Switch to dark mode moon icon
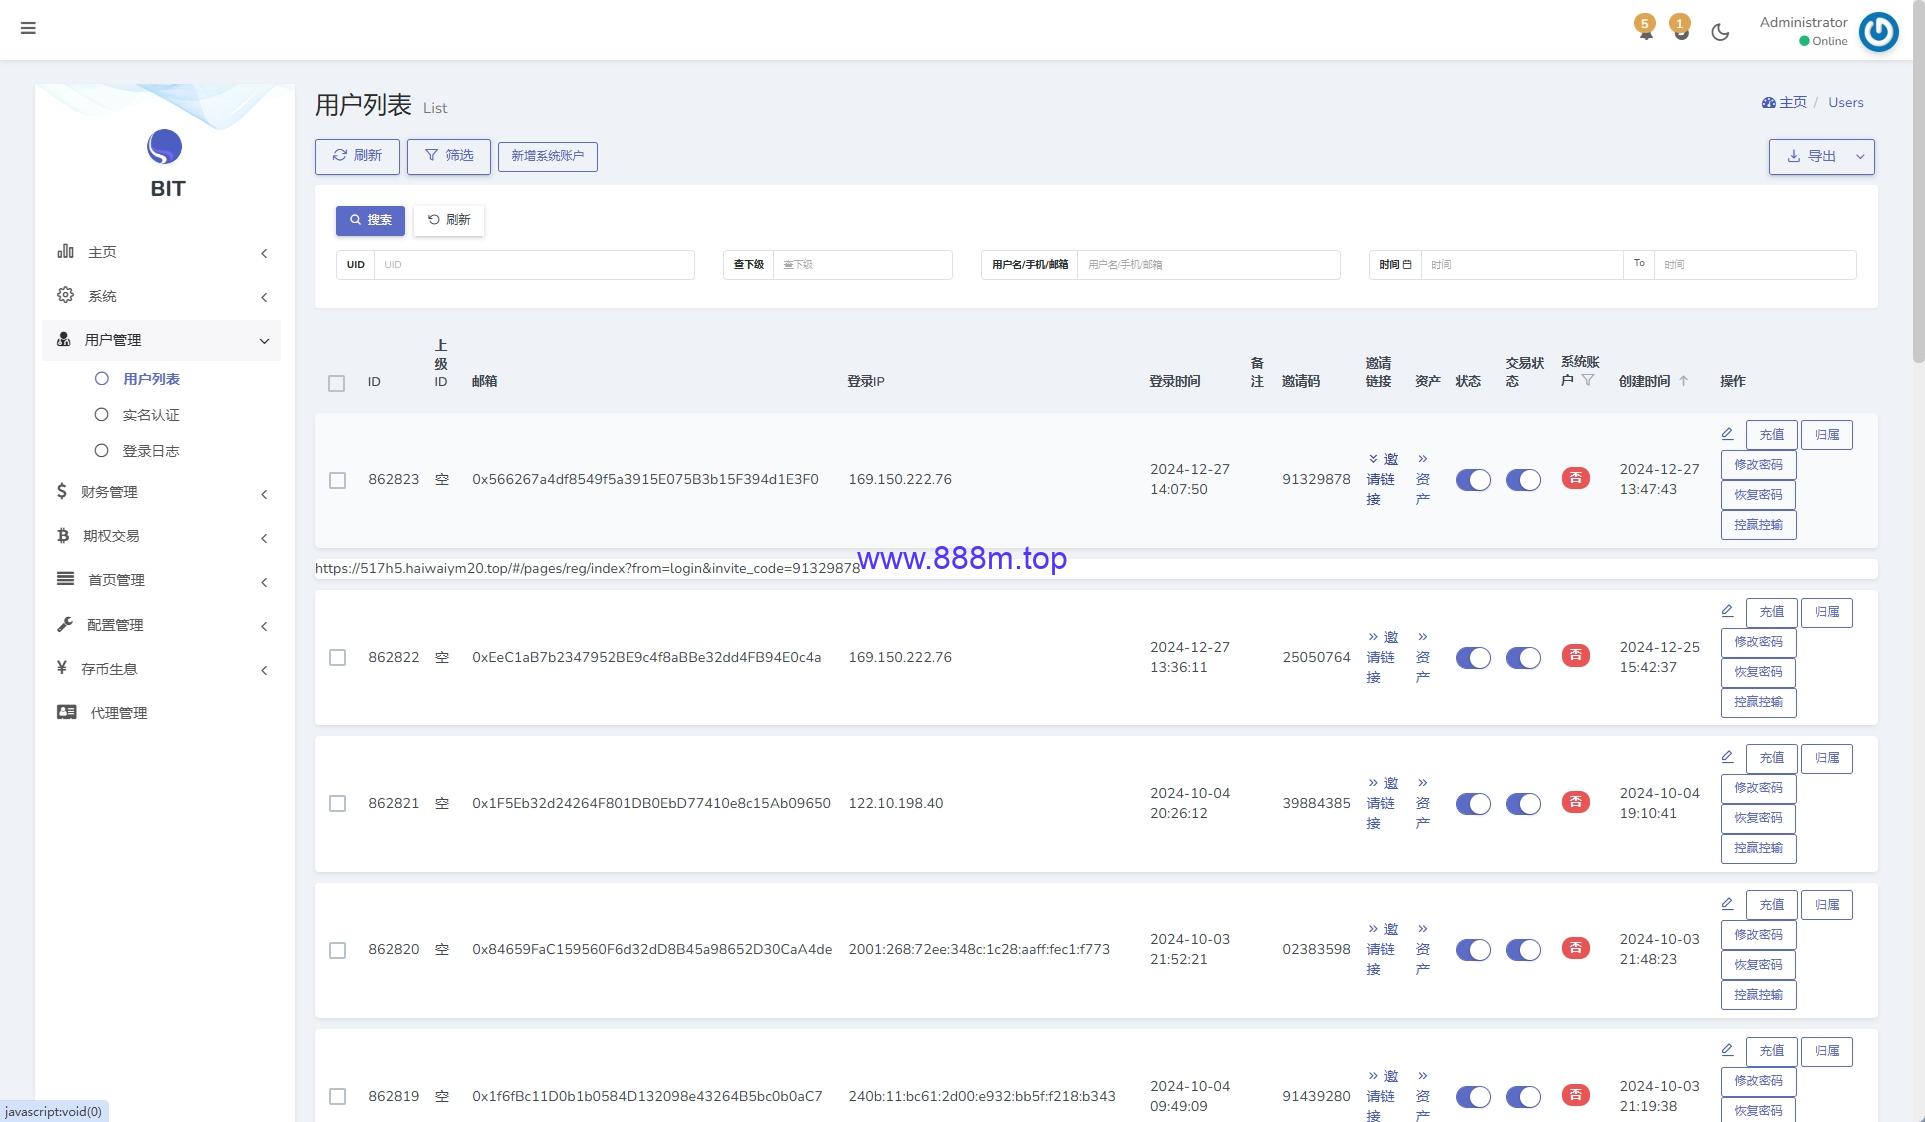Viewport: 1925px width, 1122px height. (x=1720, y=32)
